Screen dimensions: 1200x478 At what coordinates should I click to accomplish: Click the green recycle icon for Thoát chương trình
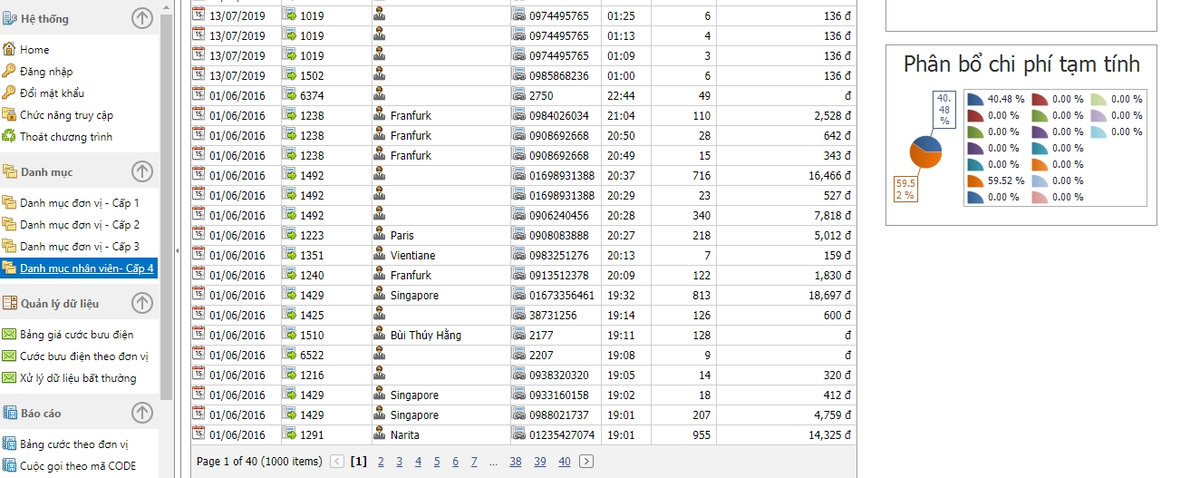point(9,136)
